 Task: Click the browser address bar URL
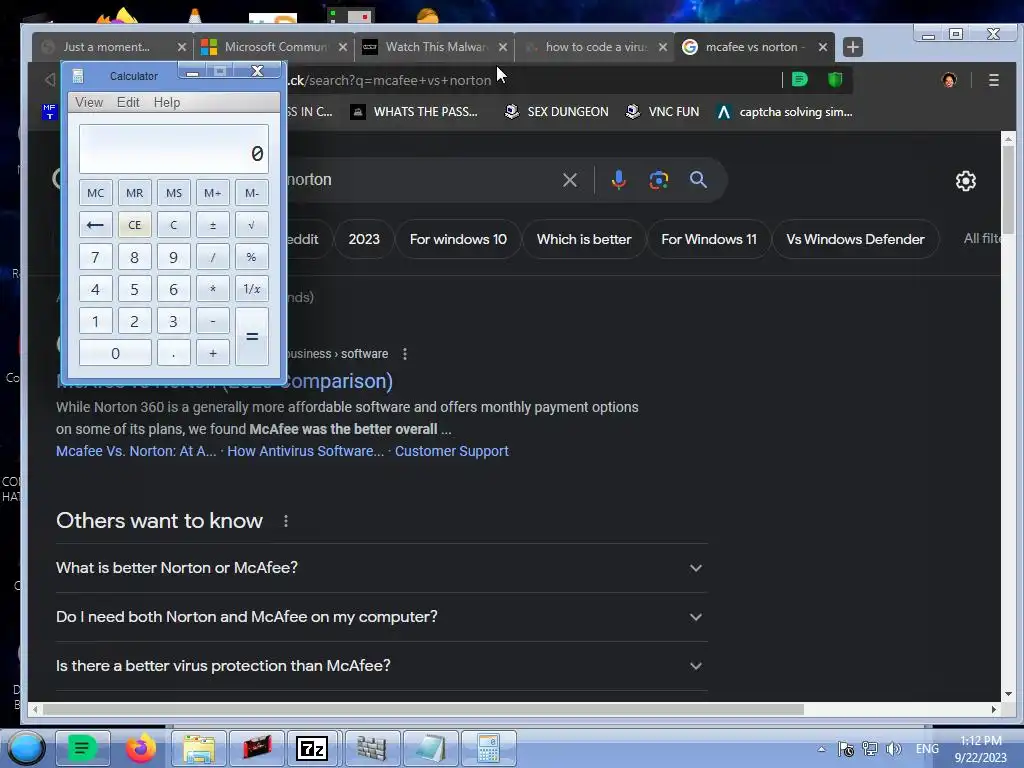[x=390, y=80]
